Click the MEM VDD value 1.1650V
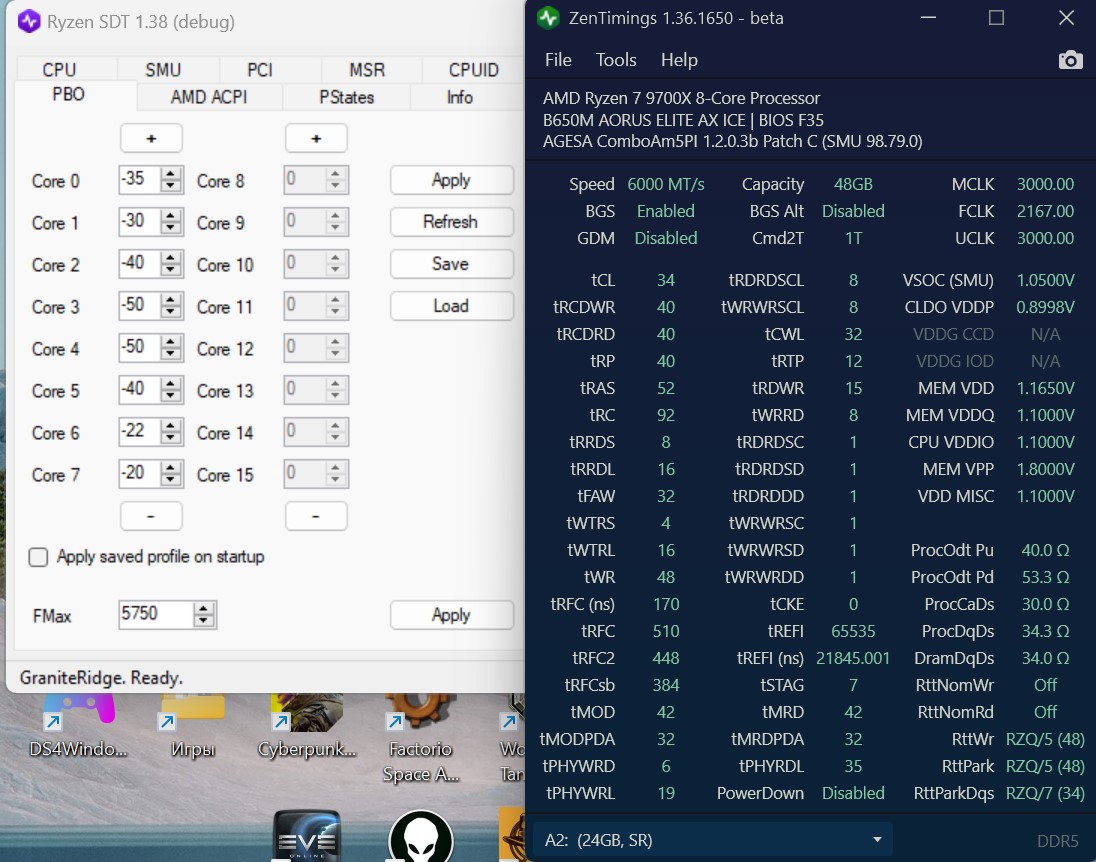Image resolution: width=1096 pixels, height=862 pixels. click(1045, 389)
